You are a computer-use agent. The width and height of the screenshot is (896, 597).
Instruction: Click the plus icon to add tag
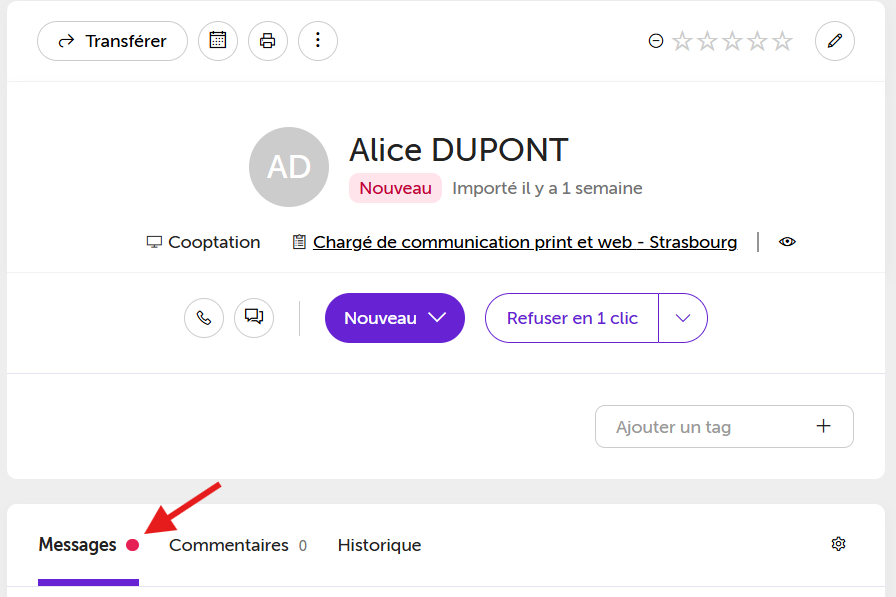pyautogui.click(x=823, y=426)
